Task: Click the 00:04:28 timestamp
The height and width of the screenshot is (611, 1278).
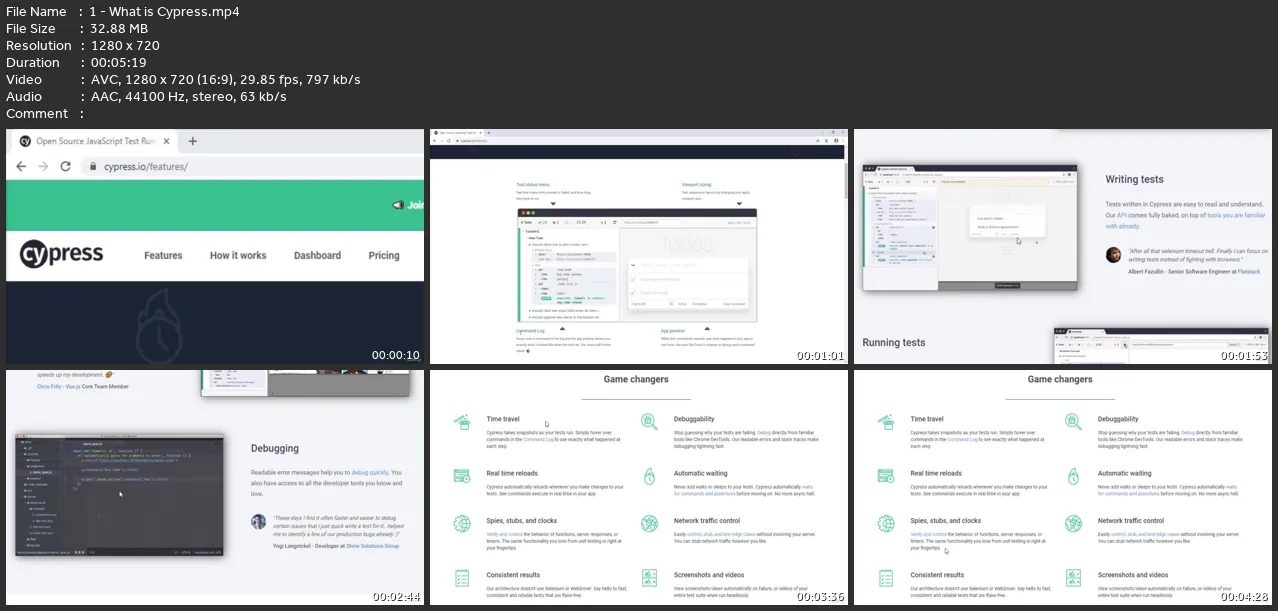Action: coord(1244,597)
